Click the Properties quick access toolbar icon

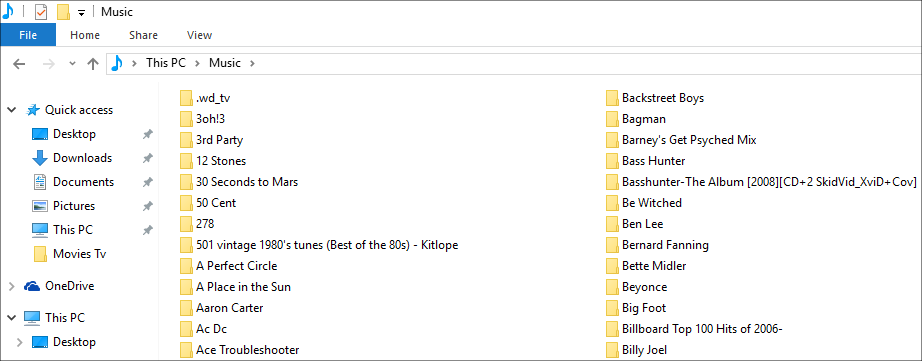[41, 12]
